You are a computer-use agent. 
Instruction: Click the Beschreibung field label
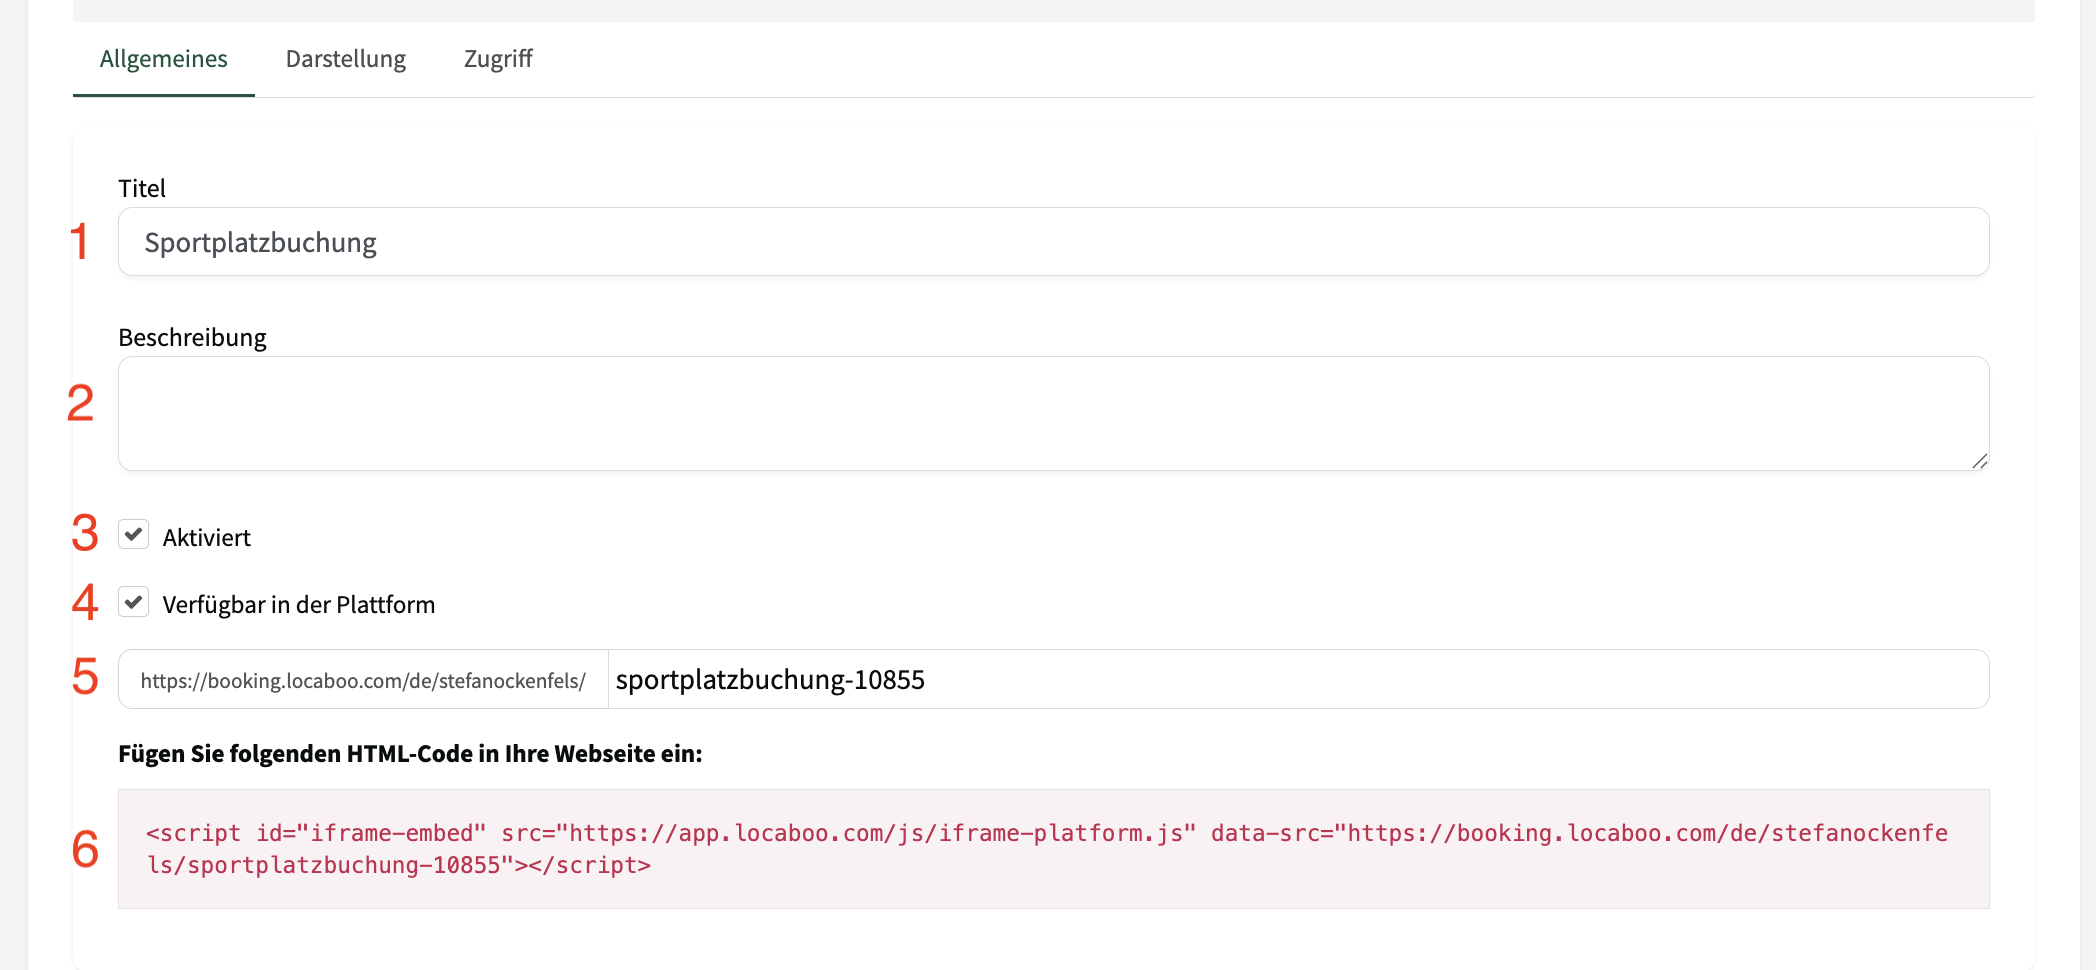tap(192, 338)
